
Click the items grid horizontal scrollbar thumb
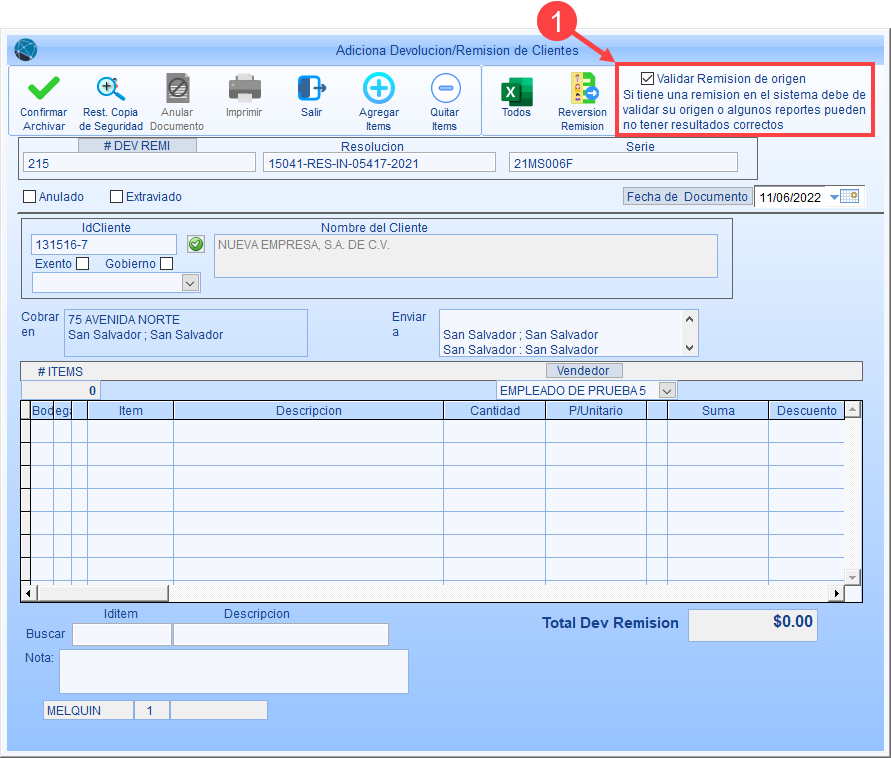point(103,593)
